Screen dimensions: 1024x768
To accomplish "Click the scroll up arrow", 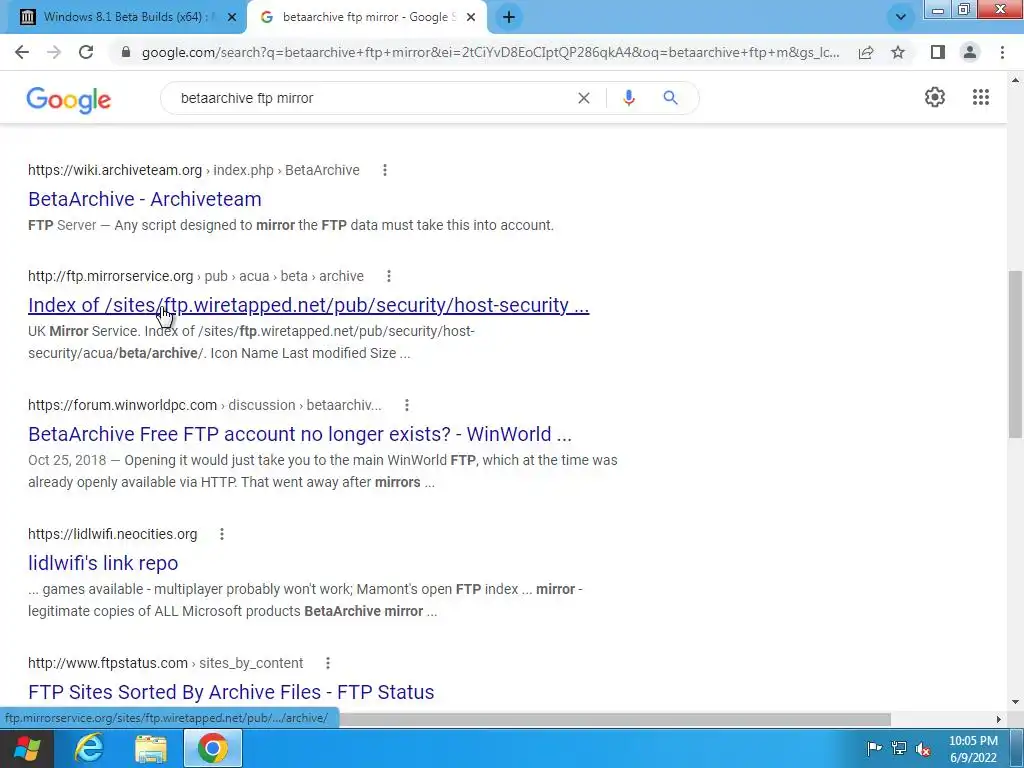I will [x=1015, y=80].
